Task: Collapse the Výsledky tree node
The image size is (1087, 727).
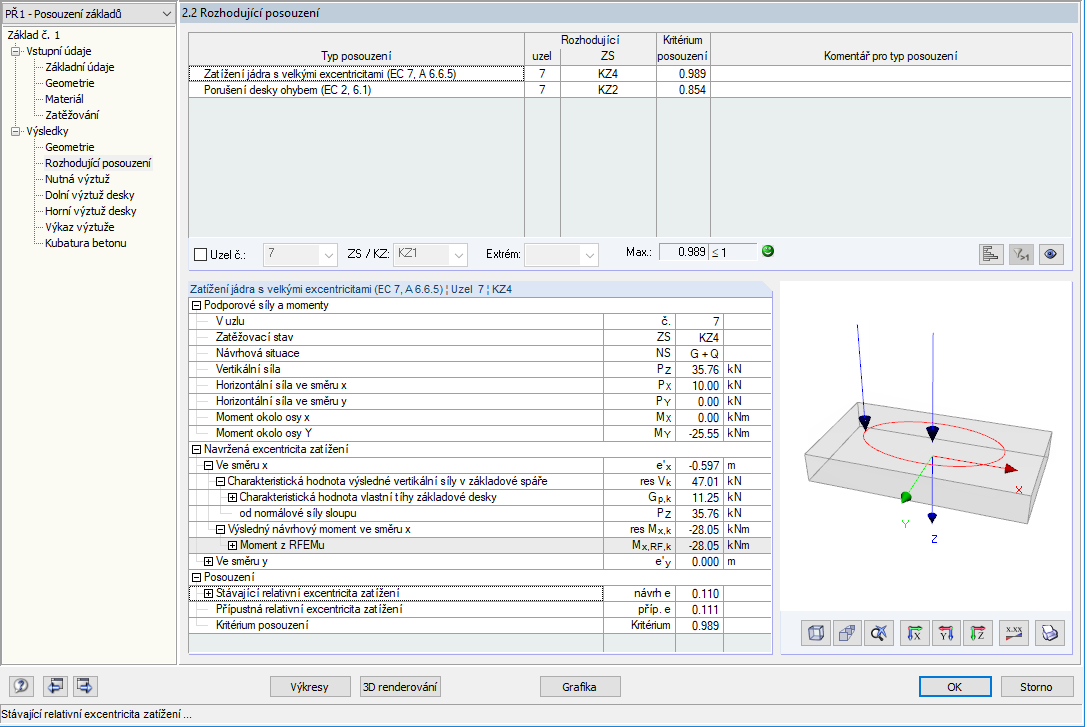Action: pyautogui.click(x=16, y=131)
